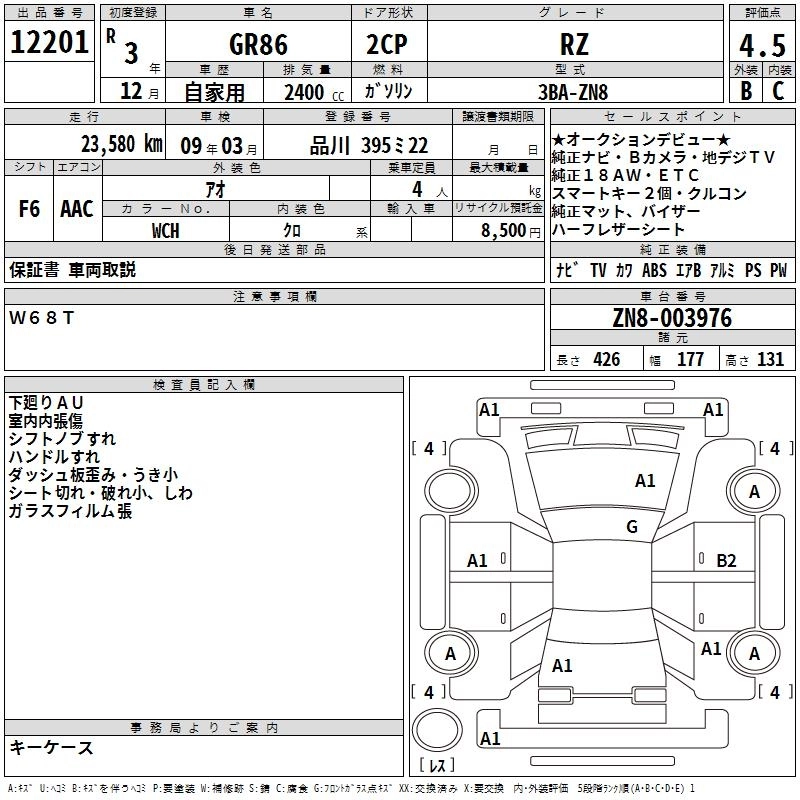
Task: Click lot number 12201
Action: click(x=49, y=43)
